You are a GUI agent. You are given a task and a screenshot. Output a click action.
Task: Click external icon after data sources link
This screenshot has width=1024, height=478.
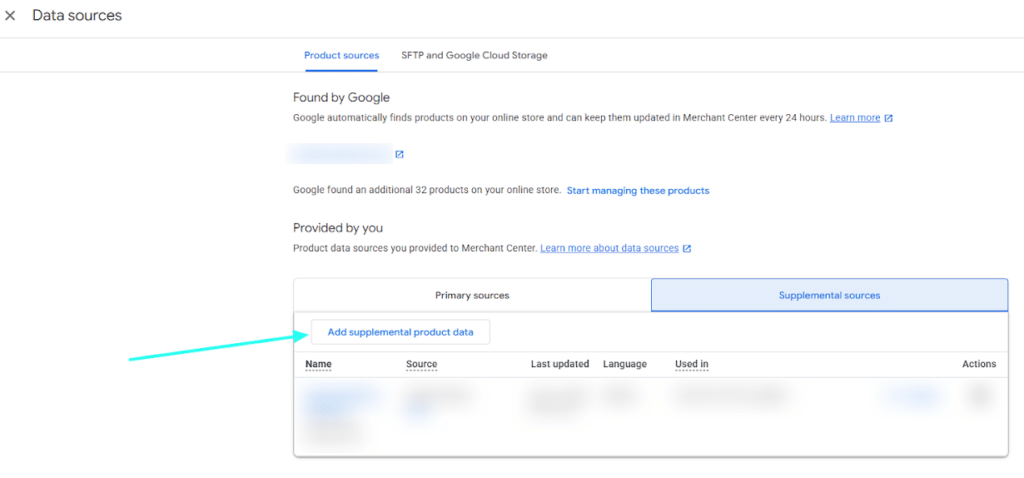pyautogui.click(x=687, y=248)
